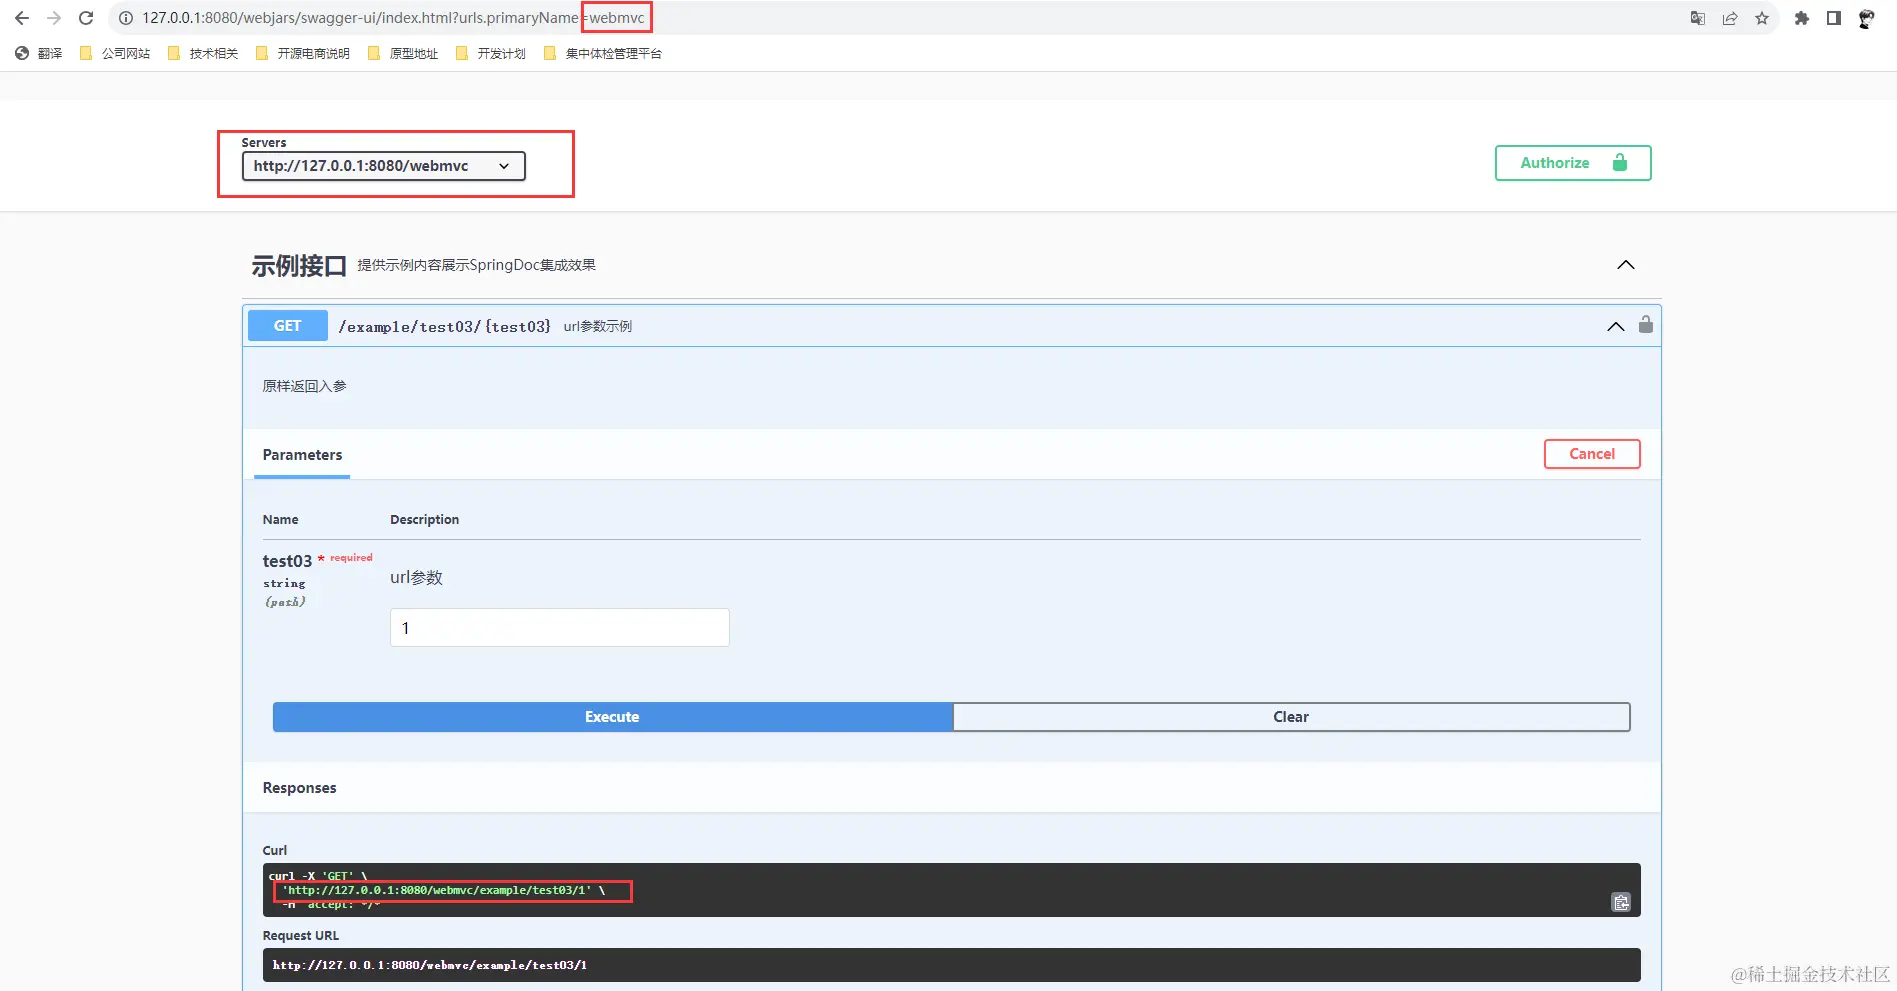The height and width of the screenshot is (991, 1897).
Task: Focus the test03 url参数 input field
Action: click(x=559, y=628)
